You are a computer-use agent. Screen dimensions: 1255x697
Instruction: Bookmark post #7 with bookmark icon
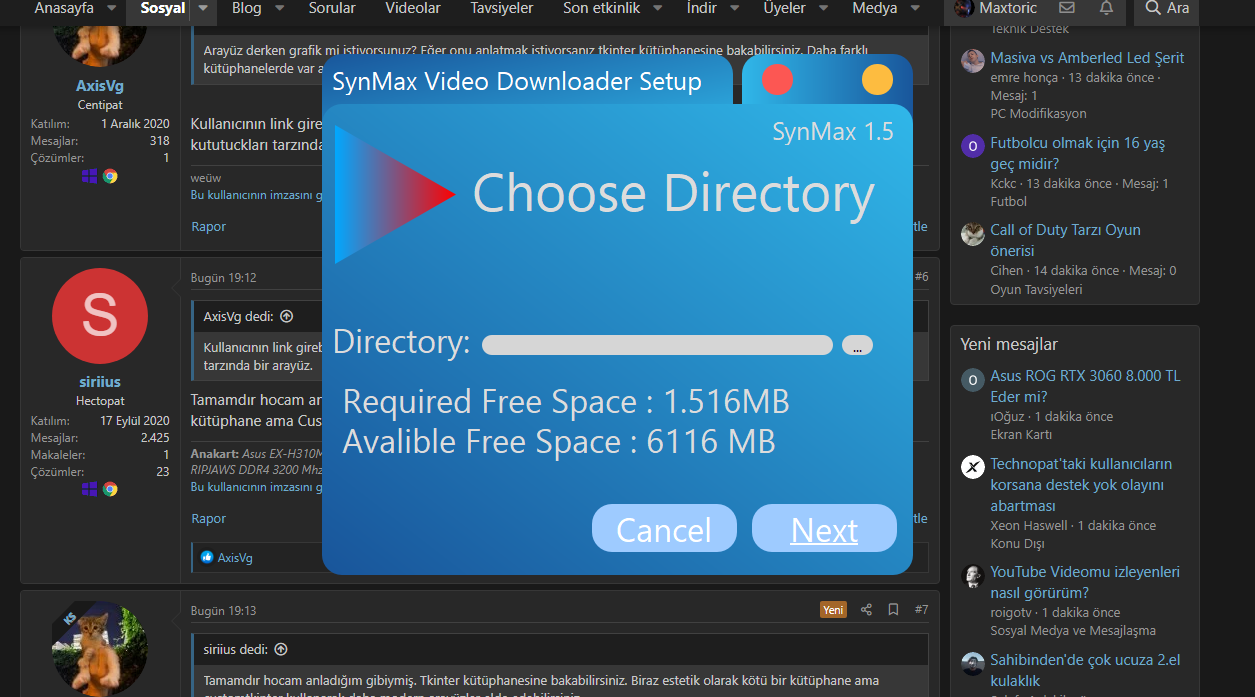(893, 610)
